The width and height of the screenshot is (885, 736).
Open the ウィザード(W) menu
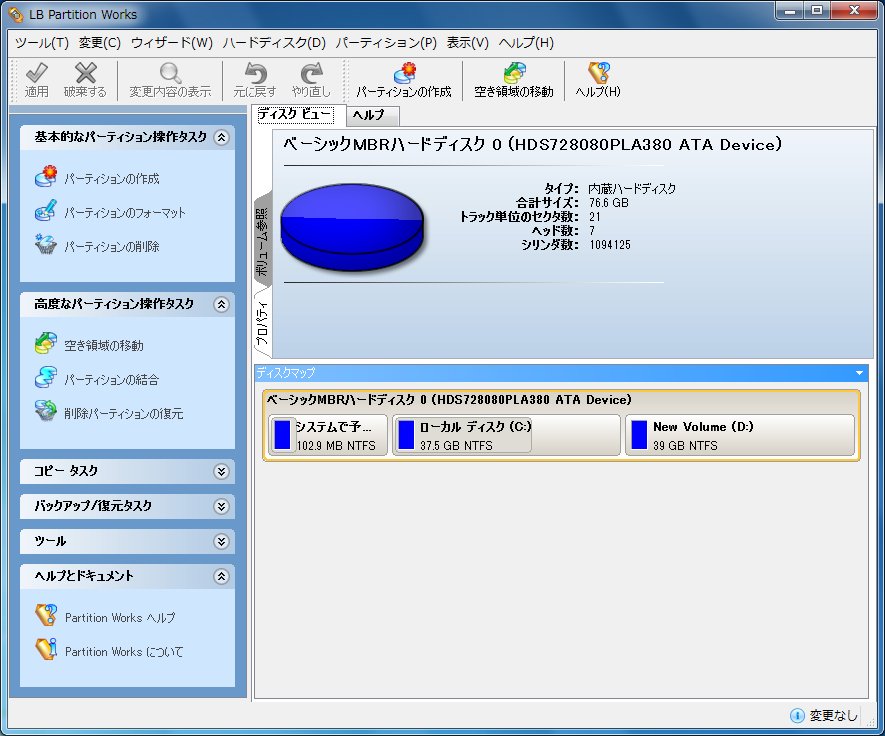[172, 43]
